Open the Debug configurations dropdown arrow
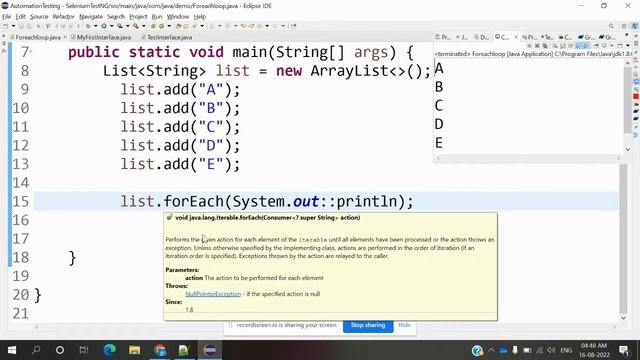Screen dimensions: 640x360 [x=96, y=26]
